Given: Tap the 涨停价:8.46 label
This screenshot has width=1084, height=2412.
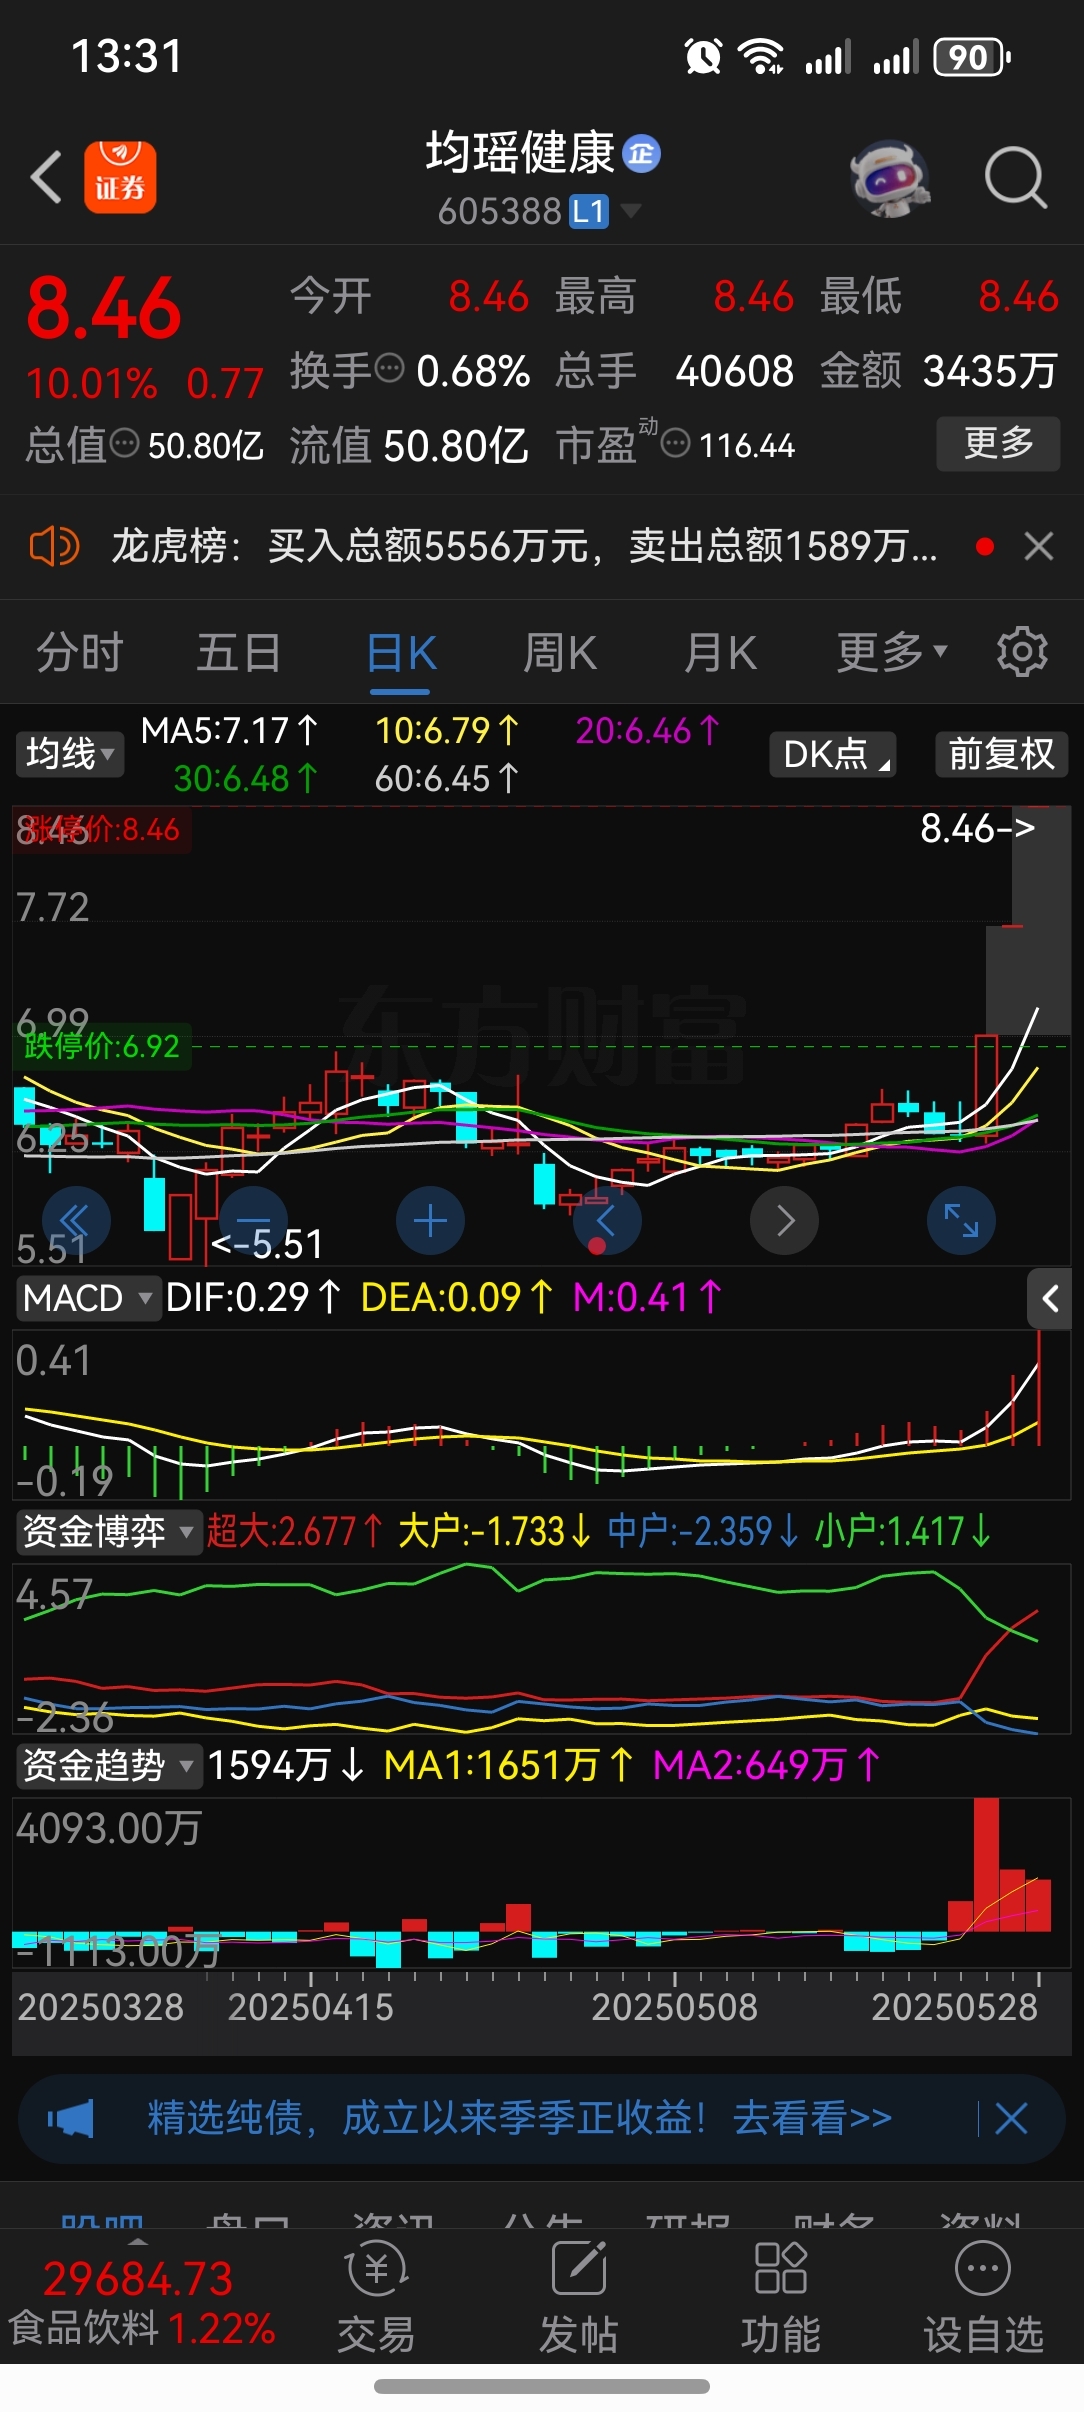Looking at the screenshot, I should 103,829.
